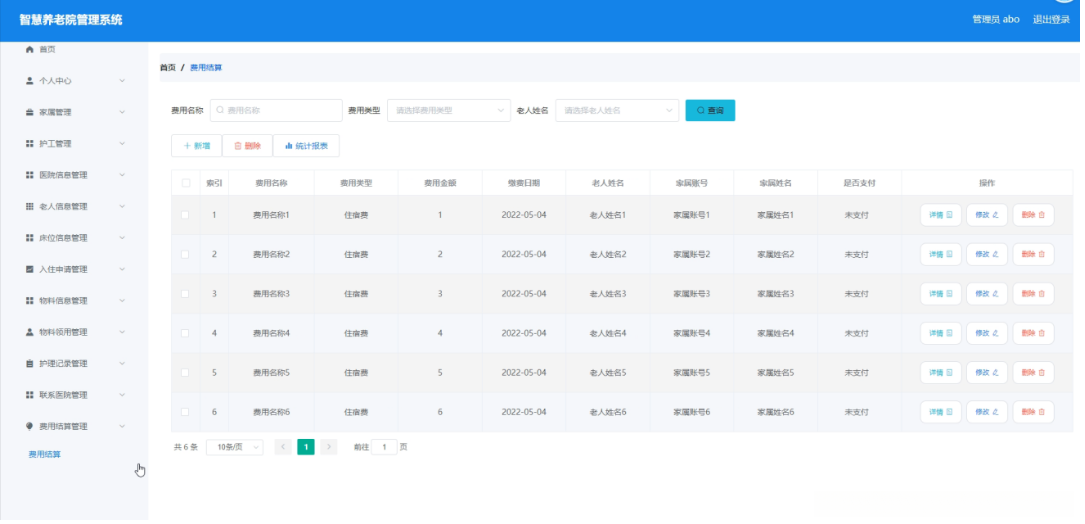
Task: Click the icon beside 物料领用管理
Action: tap(29, 332)
